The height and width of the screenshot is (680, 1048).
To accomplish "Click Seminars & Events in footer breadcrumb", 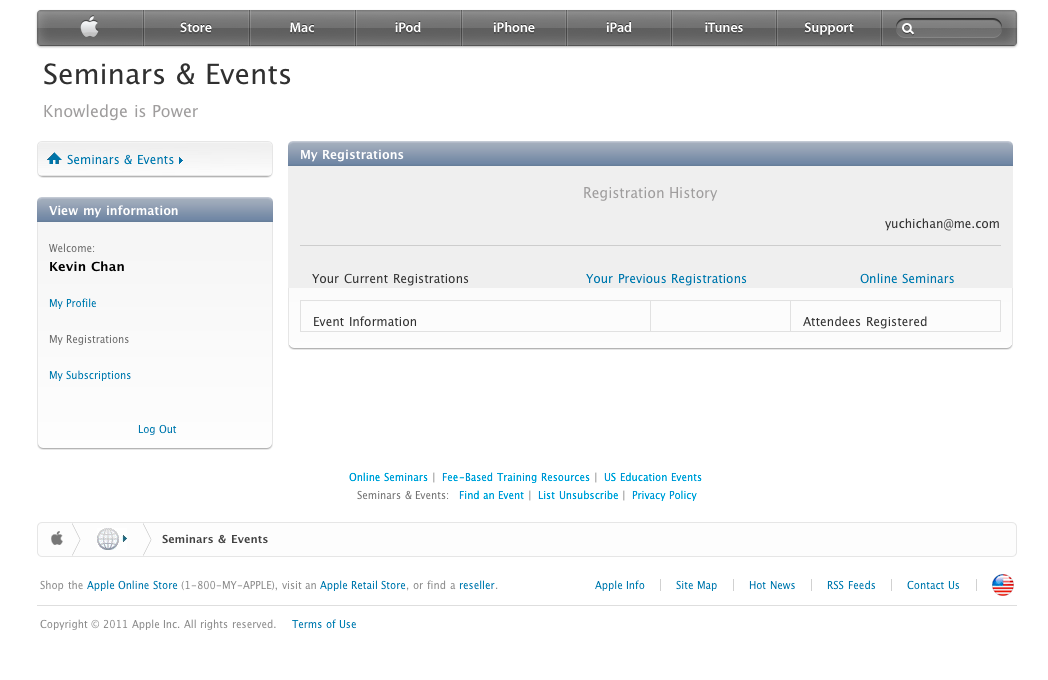I will tap(215, 539).
